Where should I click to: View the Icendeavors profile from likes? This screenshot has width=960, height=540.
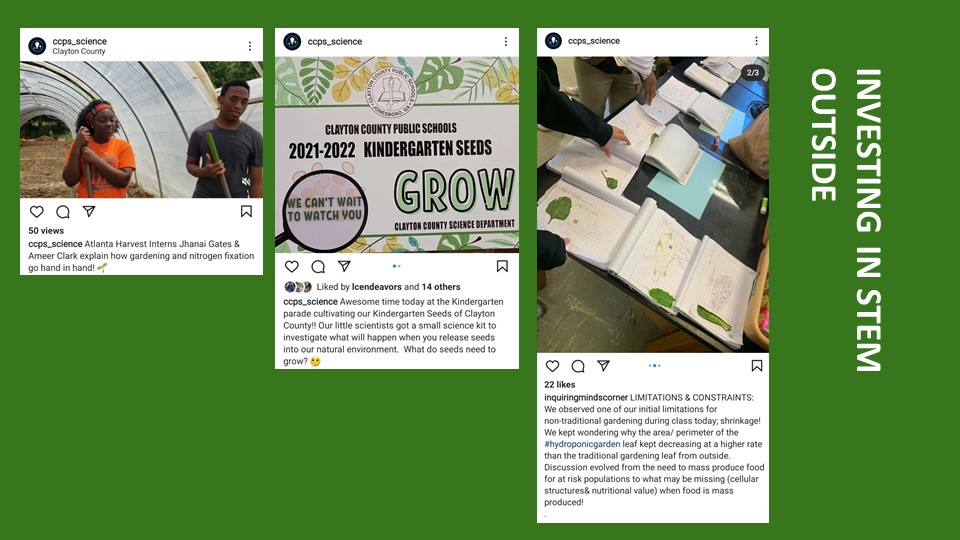[x=377, y=287]
